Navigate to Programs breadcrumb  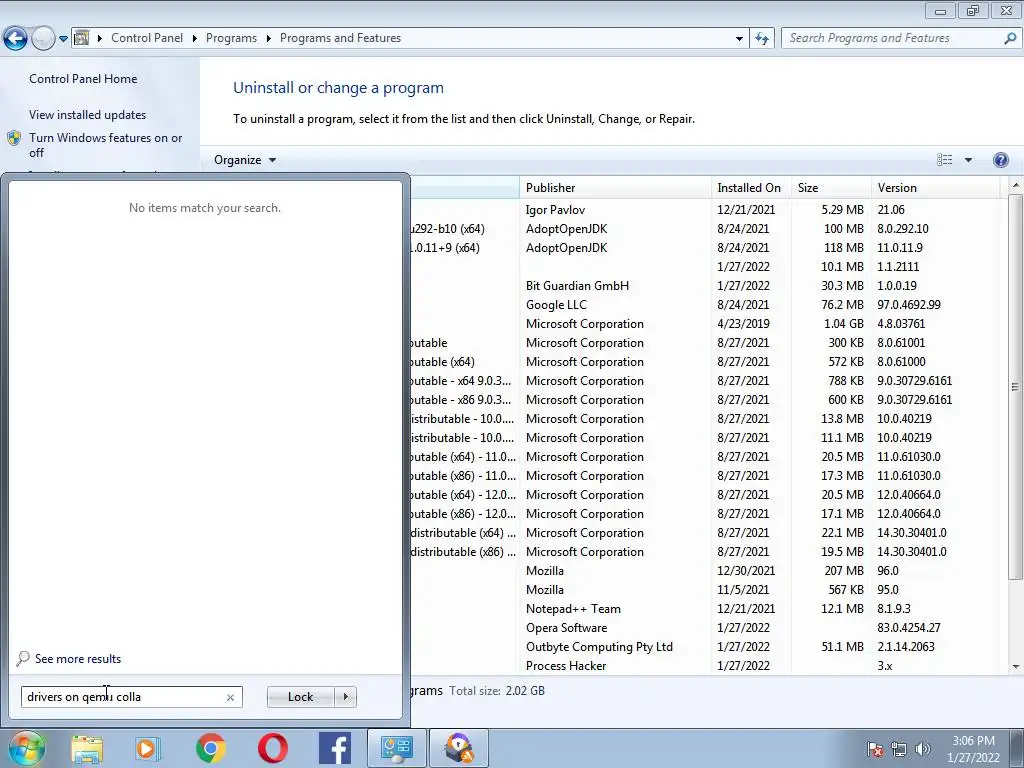click(231, 38)
